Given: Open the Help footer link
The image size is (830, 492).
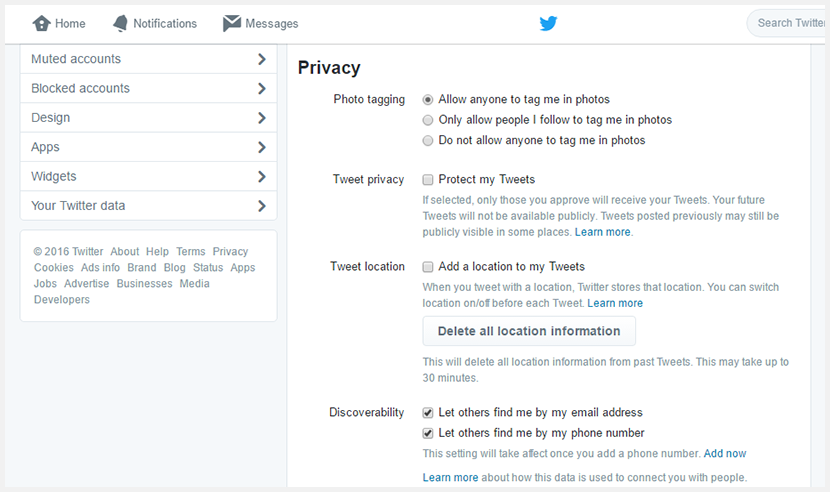Looking at the screenshot, I should (x=157, y=252).
